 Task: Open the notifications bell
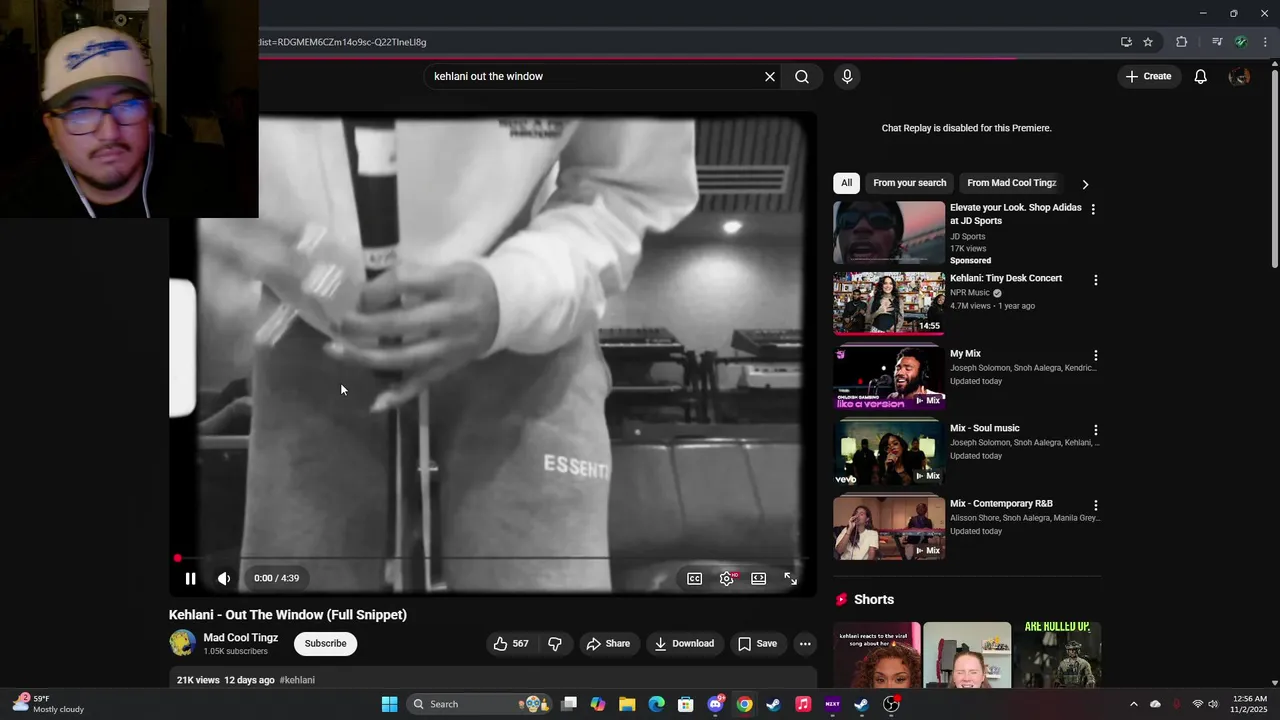click(1201, 76)
